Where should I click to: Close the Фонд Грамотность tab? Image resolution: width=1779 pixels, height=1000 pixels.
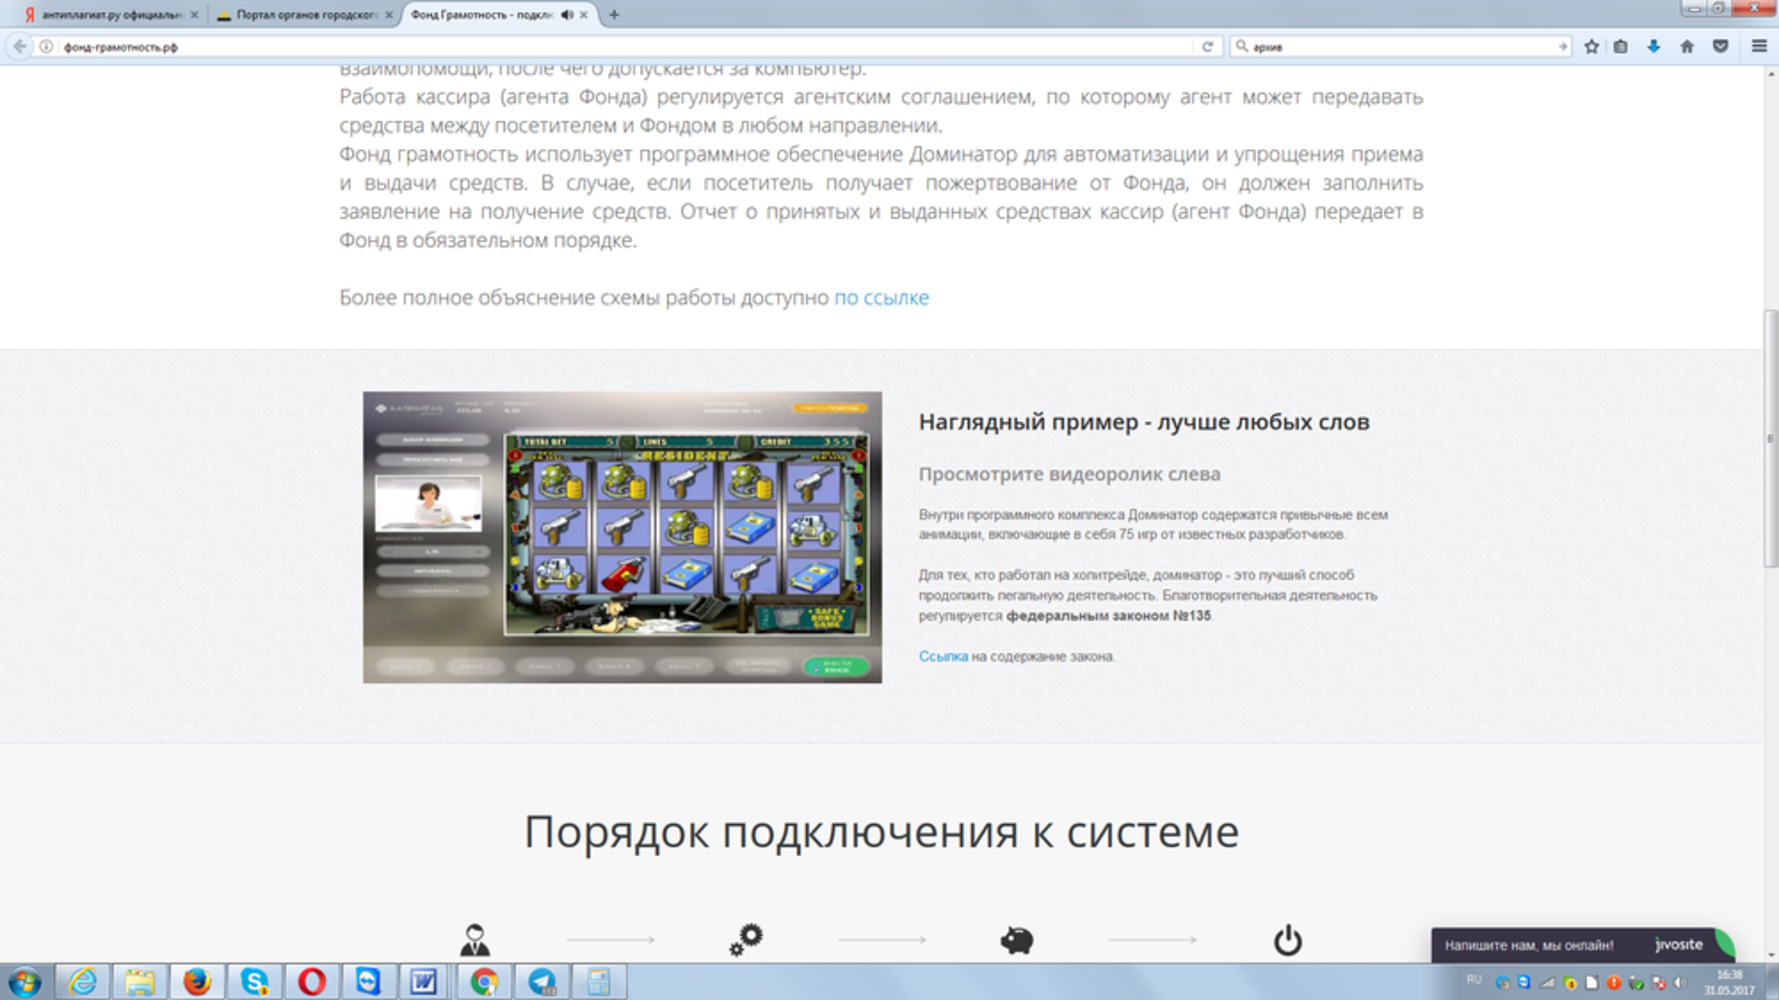[x=584, y=14]
